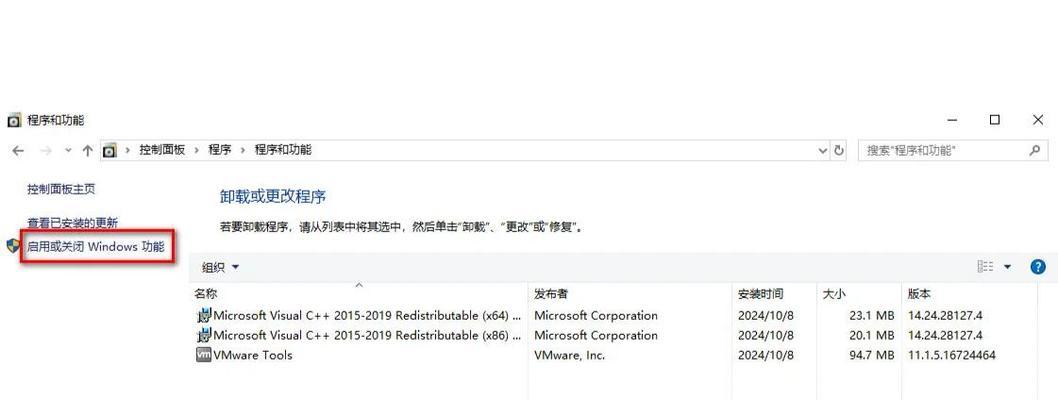Select Visual C++ 2015-2019 Redistributable (x64) row
This screenshot has width=1058, height=400.
[x=614, y=315]
